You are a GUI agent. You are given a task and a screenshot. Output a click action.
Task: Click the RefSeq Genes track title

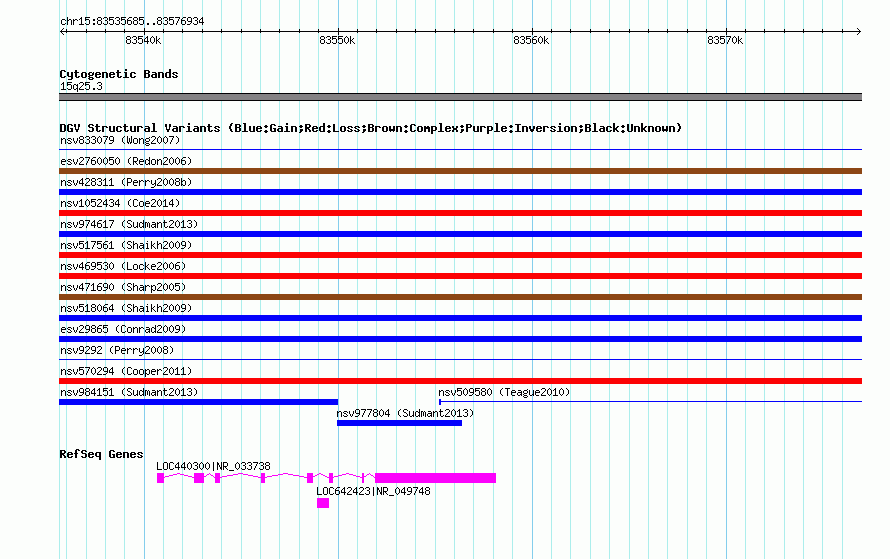[x=101, y=454]
